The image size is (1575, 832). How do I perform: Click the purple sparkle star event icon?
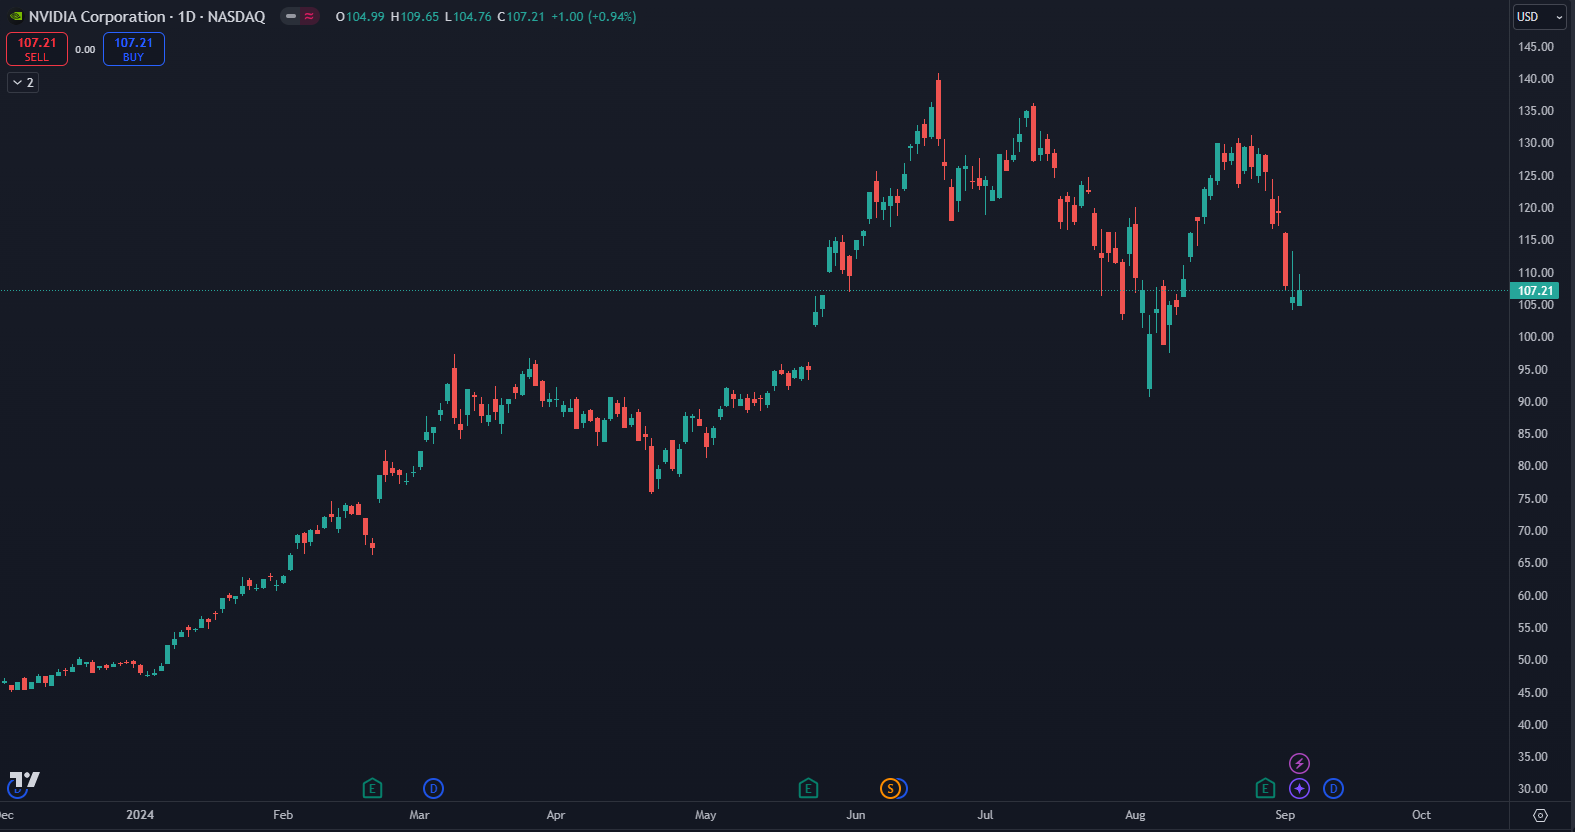(x=1299, y=789)
